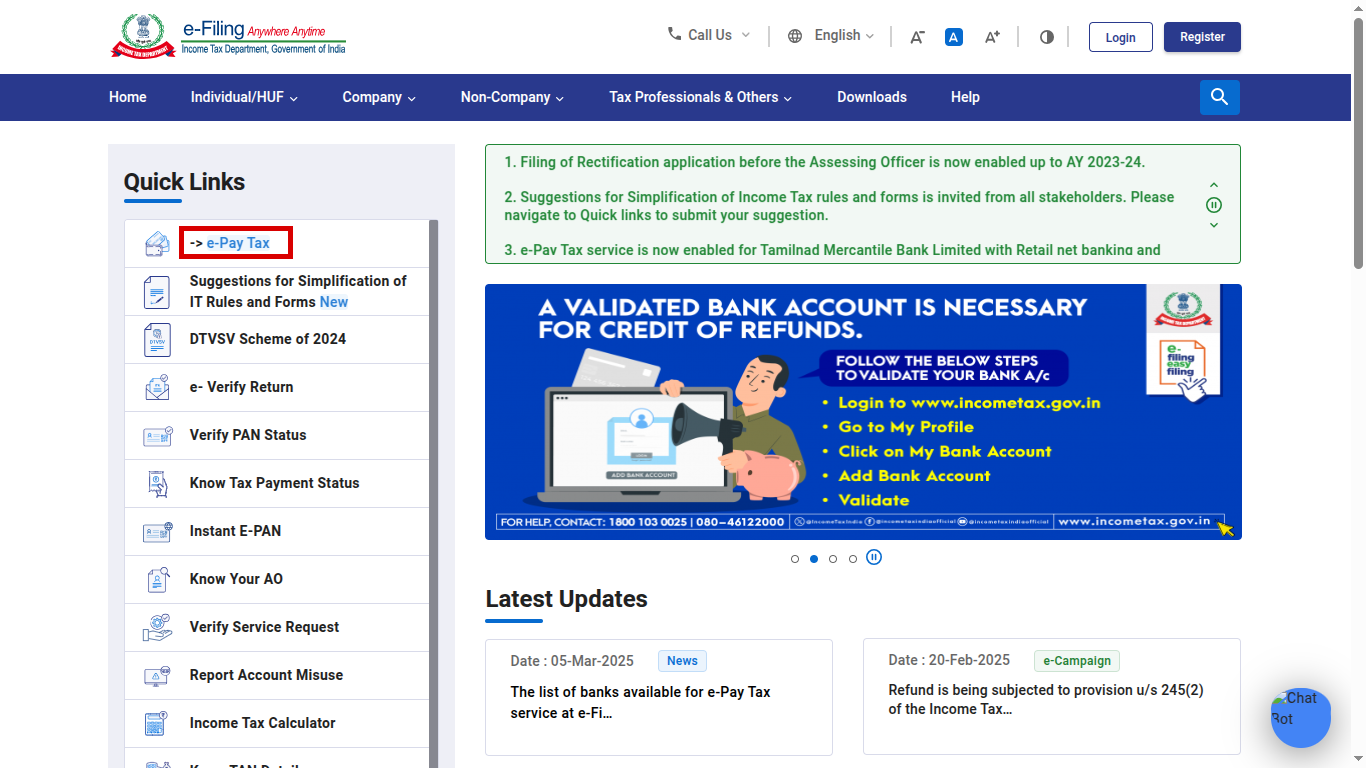
Task: Toggle the high contrast mode icon
Action: [1046, 37]
